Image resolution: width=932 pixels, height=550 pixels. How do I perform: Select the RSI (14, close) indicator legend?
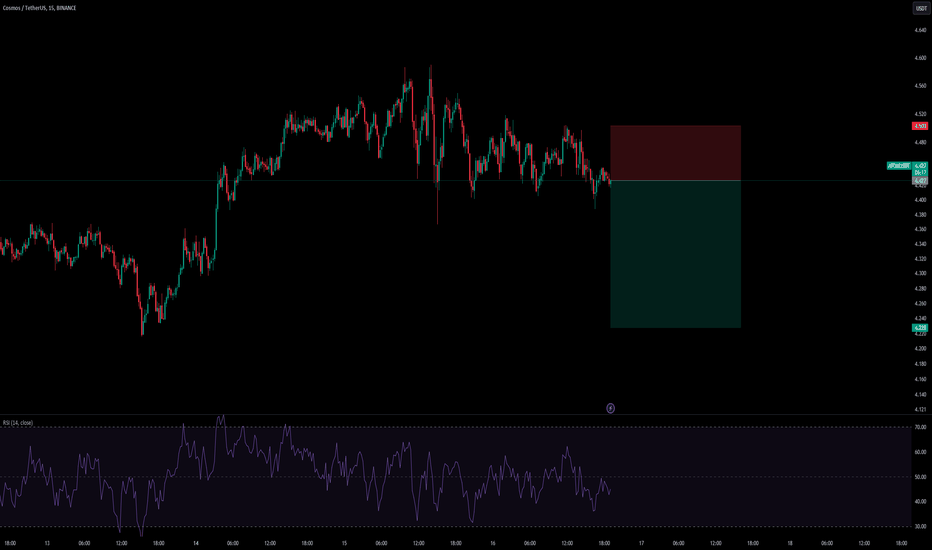tap(18, 423)
